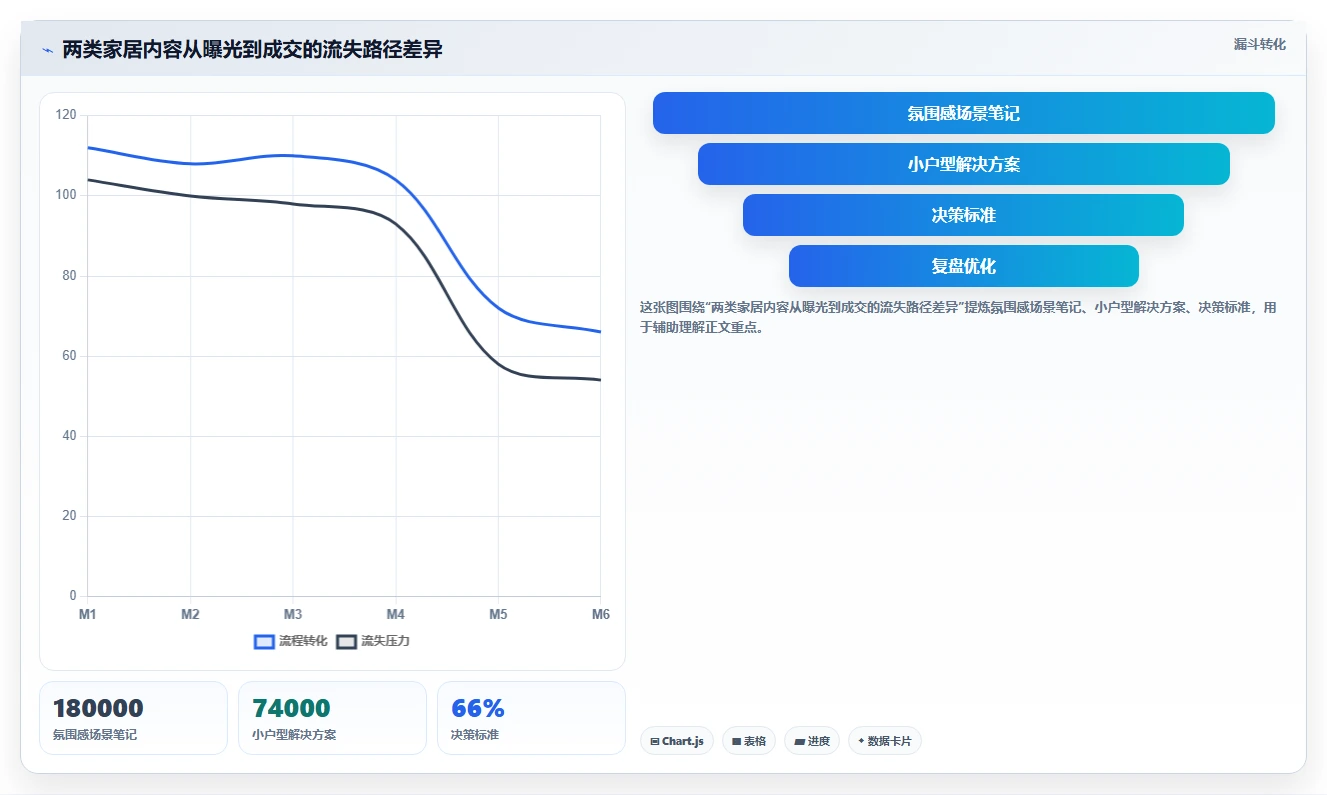This screenshot has width=1327, height=795.
Task: Click the title 两类家居内容从曝光到成交的流失路径差异
Action: tap(252, 50)
